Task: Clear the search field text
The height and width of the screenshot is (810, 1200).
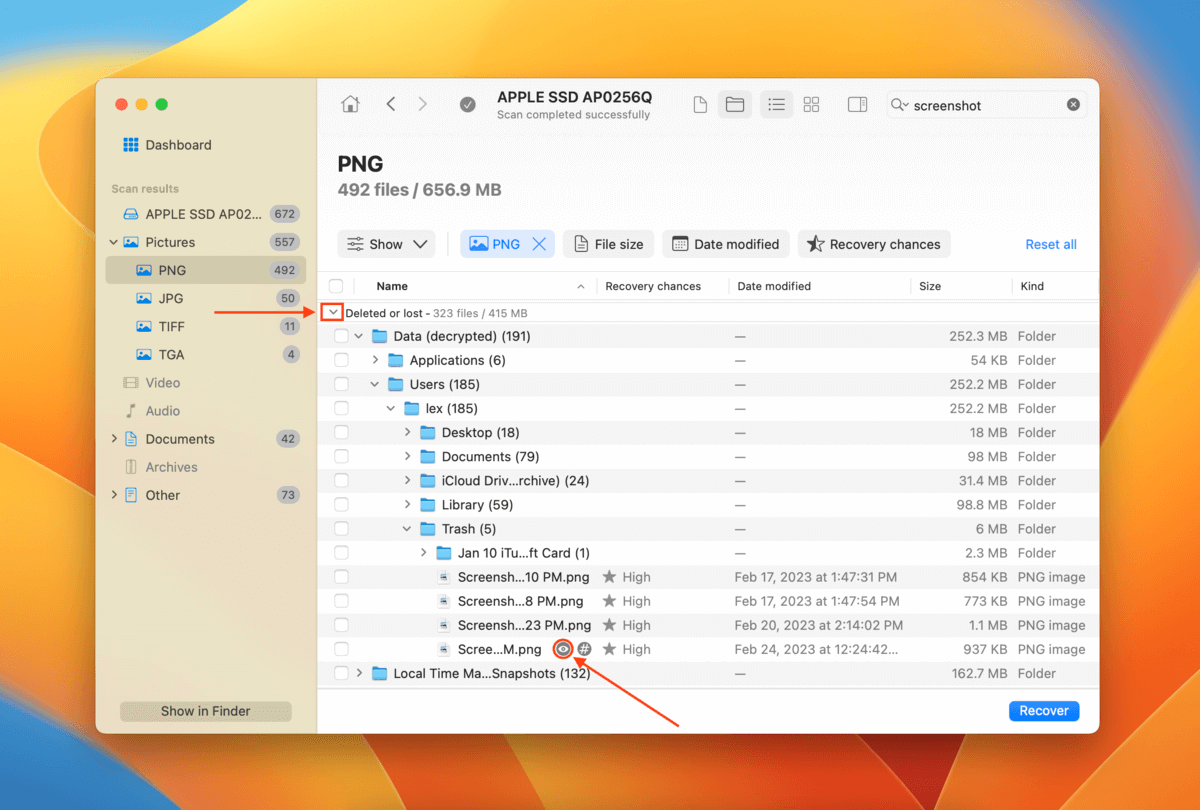Action: click(1073, 105)
